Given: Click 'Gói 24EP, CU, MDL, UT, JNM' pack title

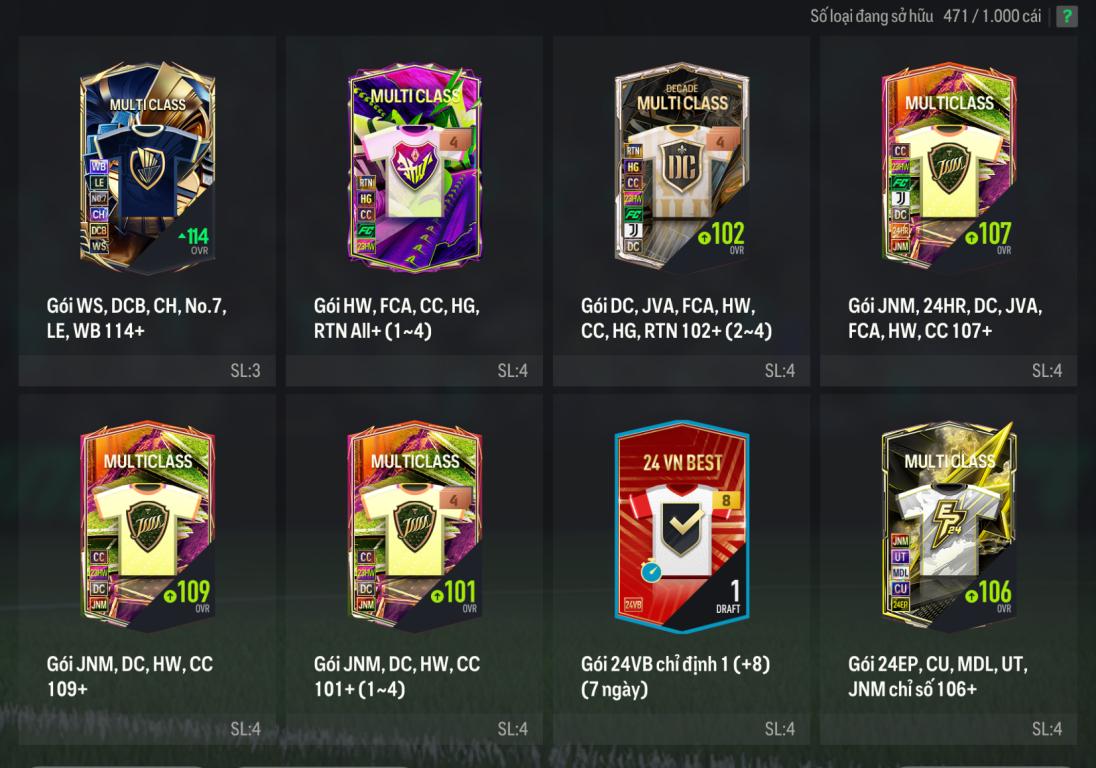Looking at the screenshot, I should [x=938, y=676].
